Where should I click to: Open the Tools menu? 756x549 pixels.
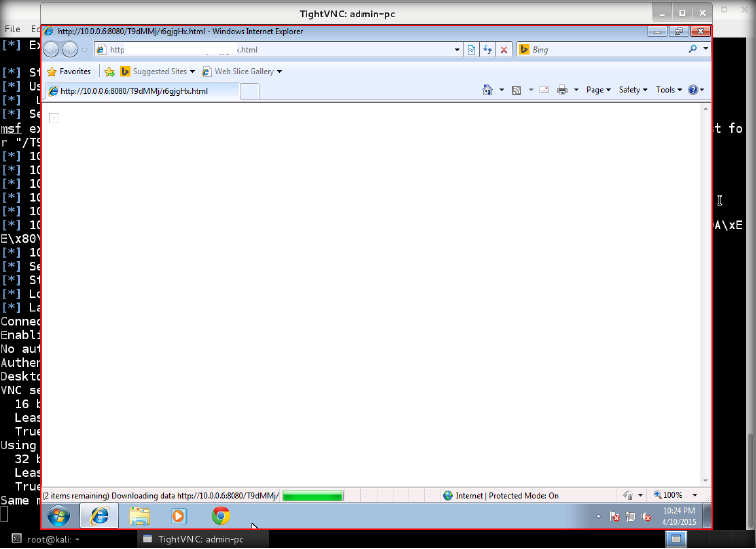point(669,90)
